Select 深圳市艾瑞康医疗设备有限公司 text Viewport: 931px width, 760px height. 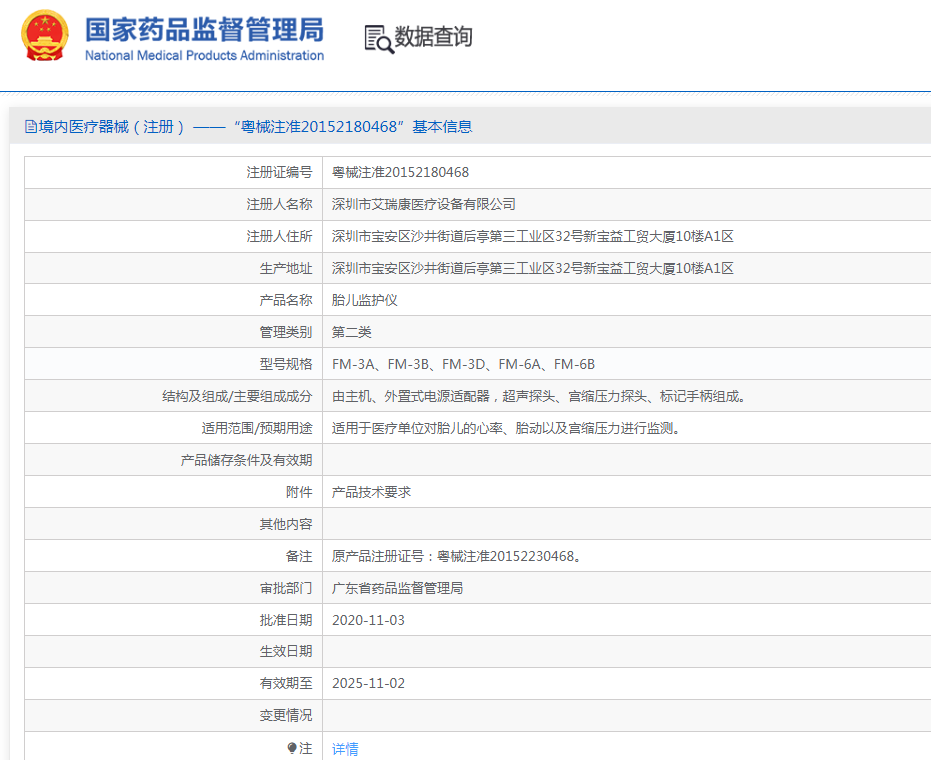pyautogui.click(x=423, y=204)
